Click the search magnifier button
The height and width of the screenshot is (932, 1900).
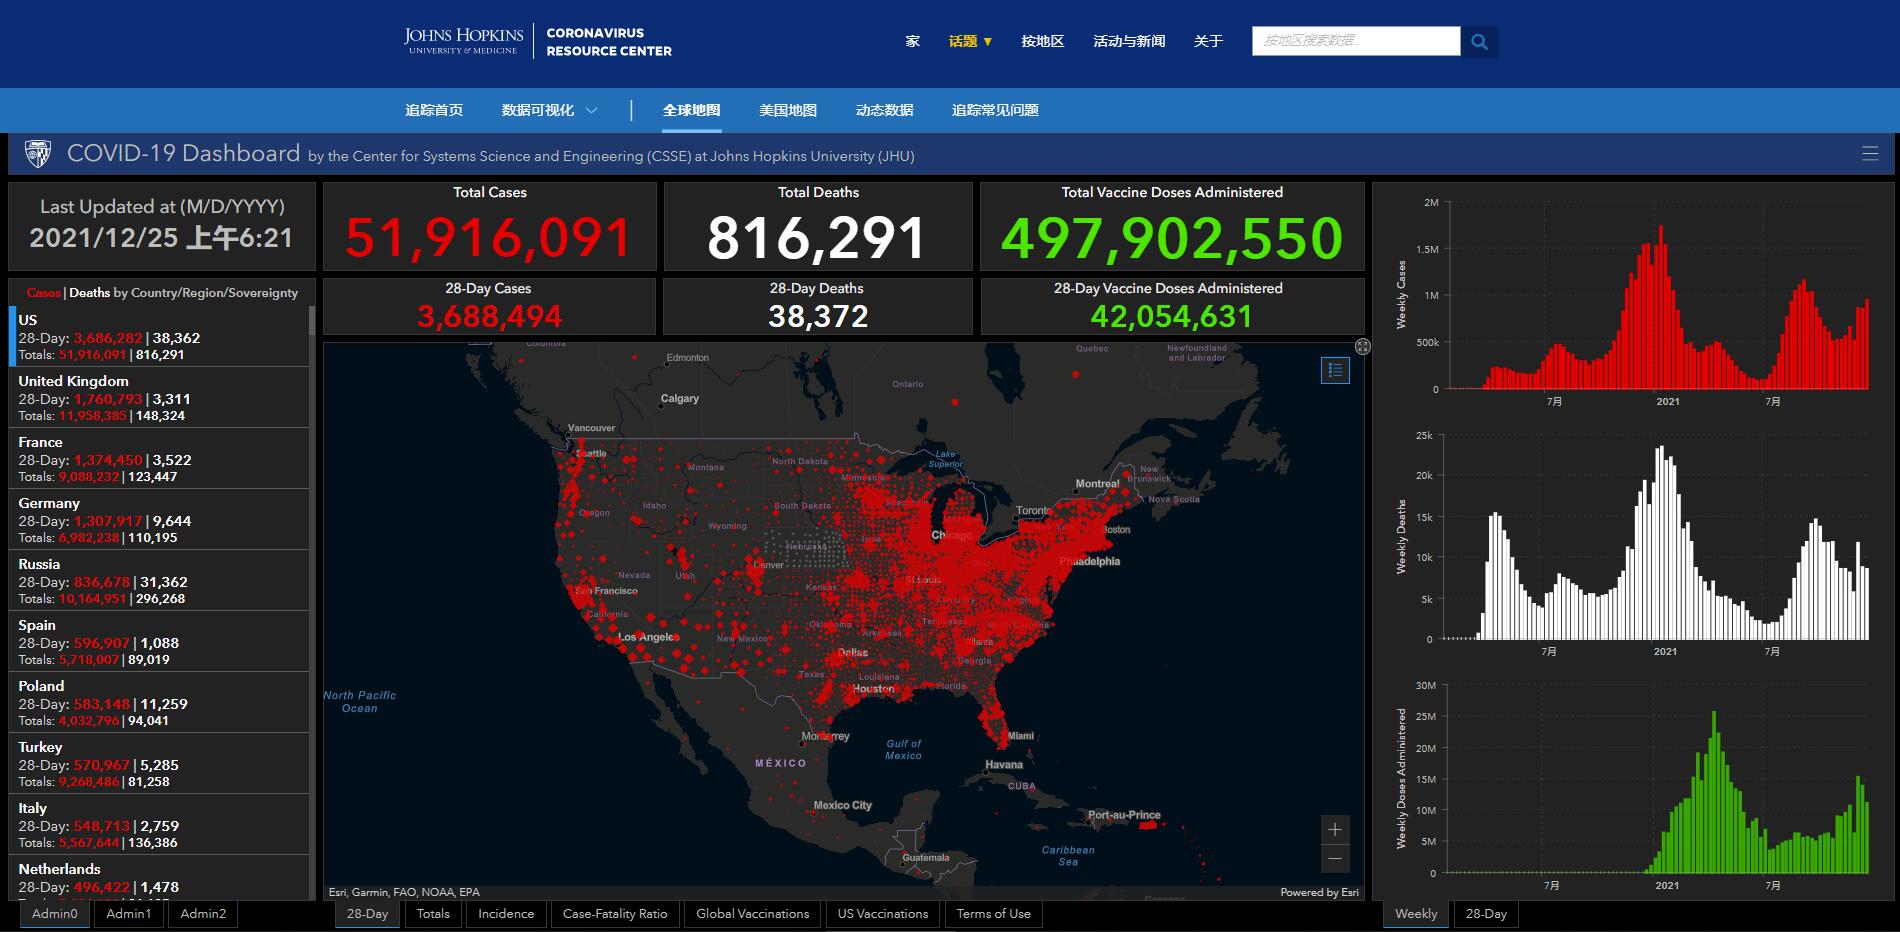click(1479, 42)
